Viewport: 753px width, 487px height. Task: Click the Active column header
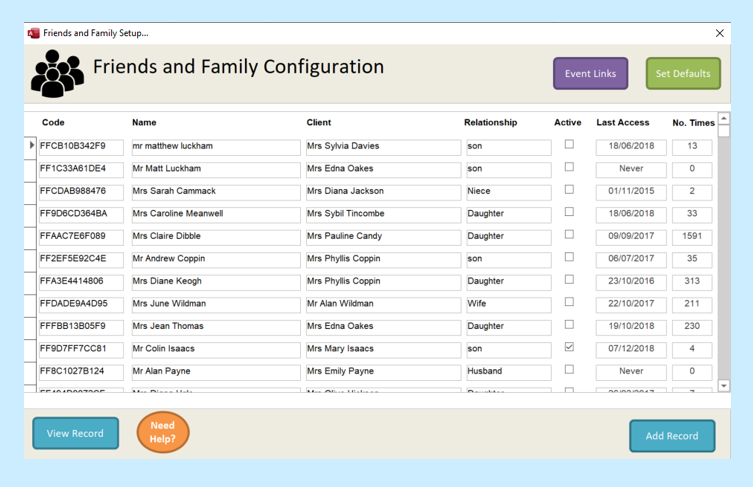(x=568, y=122)
